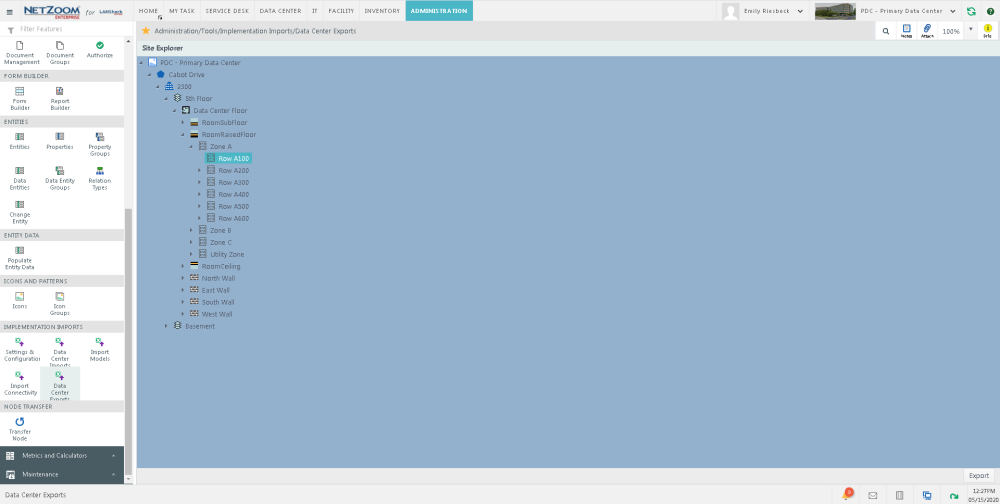Click the Transfer Node icon

point(20,426)
